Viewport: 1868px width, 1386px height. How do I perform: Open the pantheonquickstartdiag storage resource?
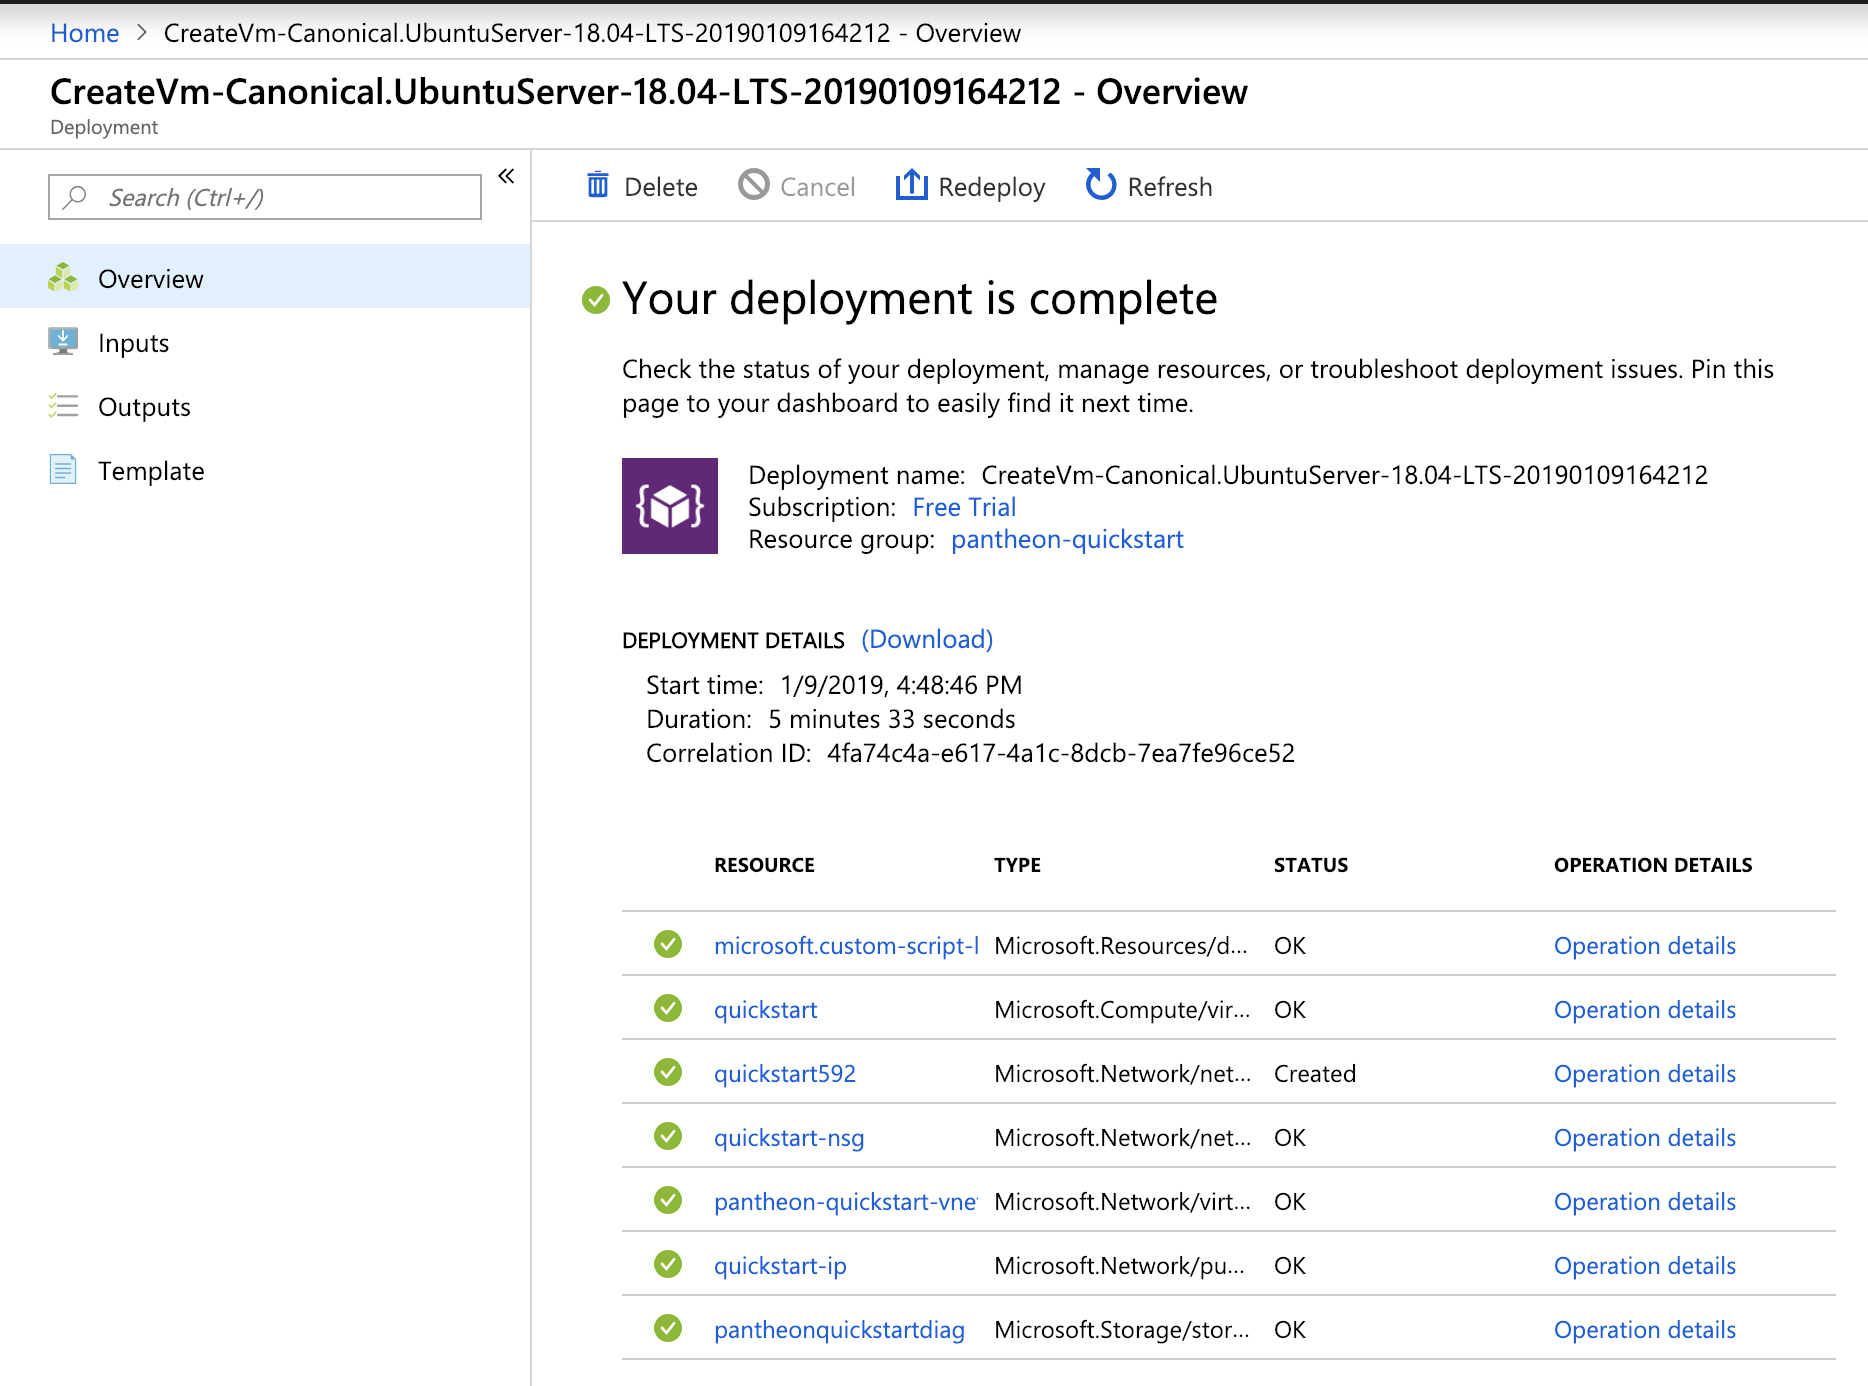[839, 1330]
